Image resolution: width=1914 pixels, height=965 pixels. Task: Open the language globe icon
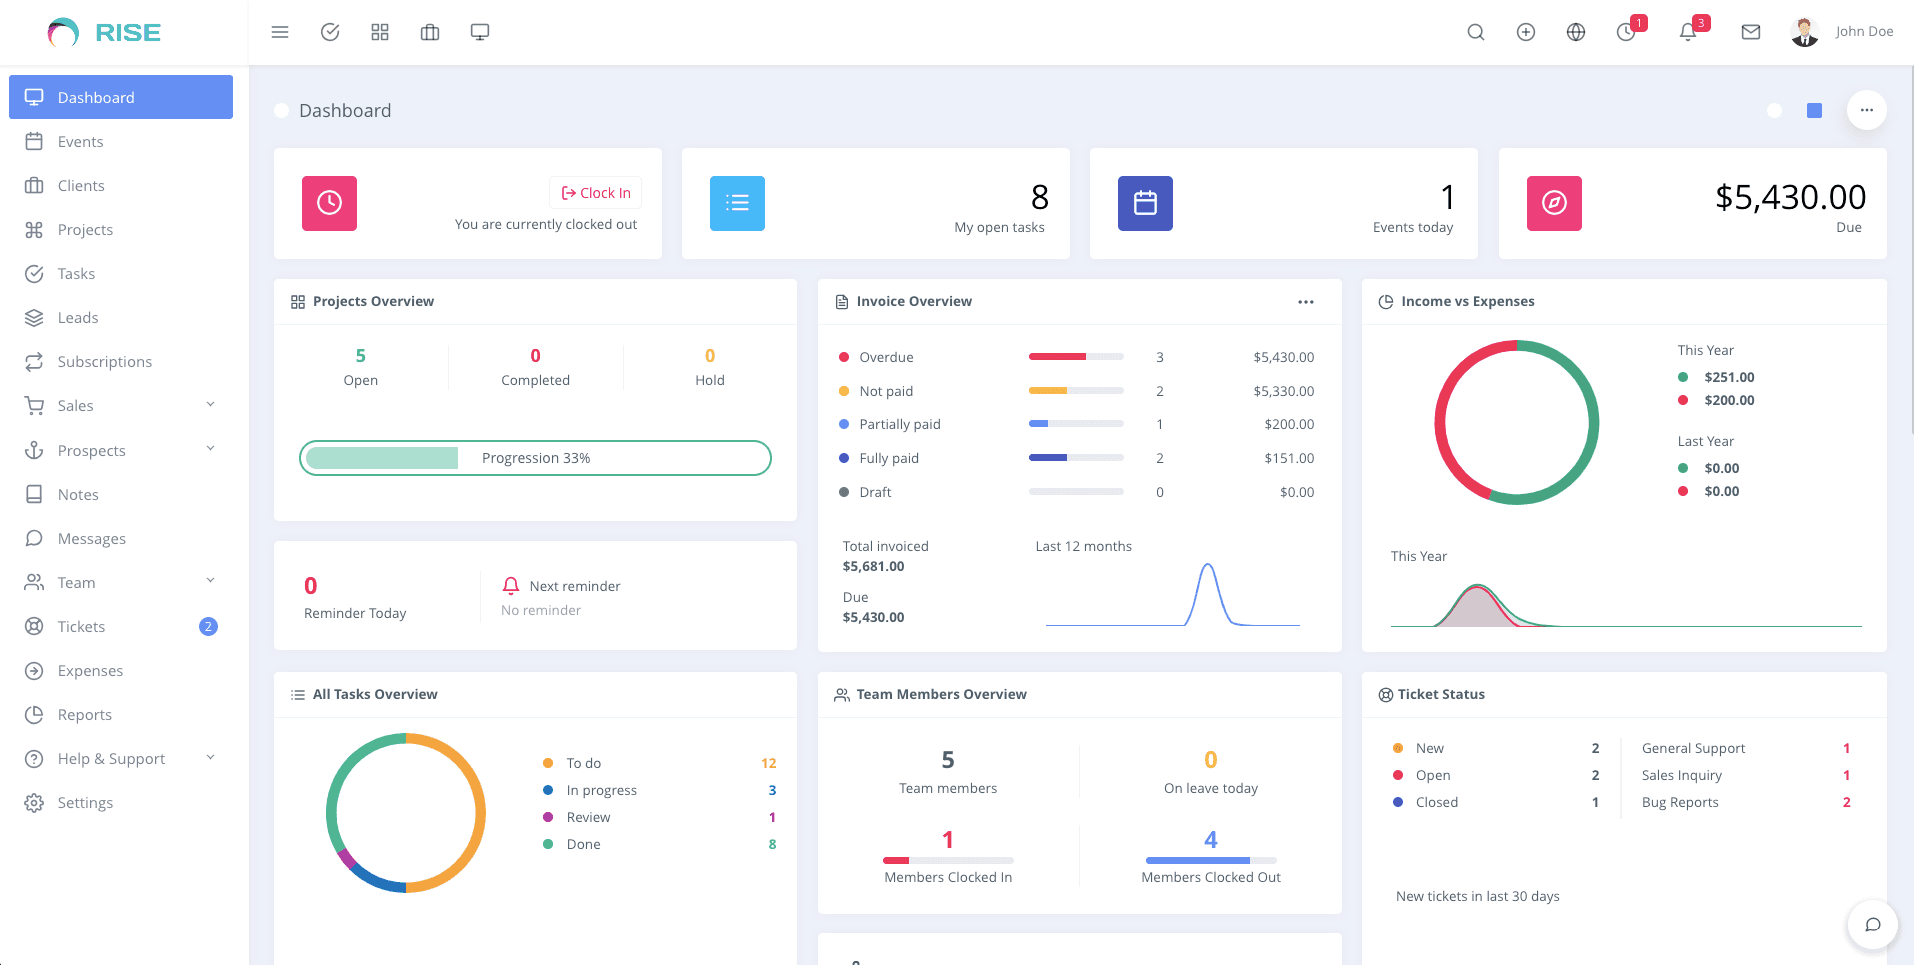pos(1575,32)
